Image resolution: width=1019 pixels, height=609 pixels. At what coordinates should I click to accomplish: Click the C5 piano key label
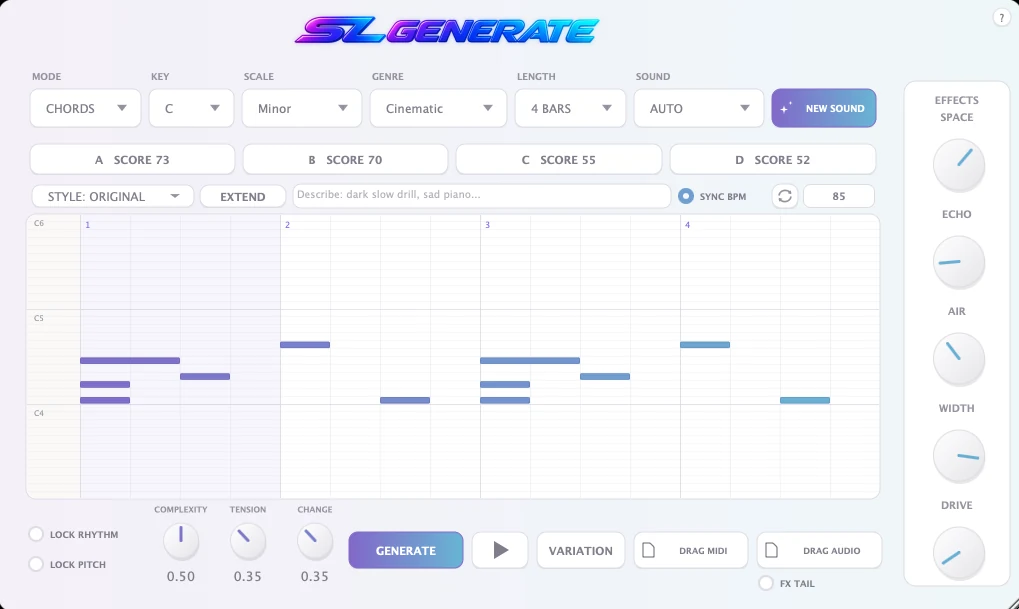(39, 318)
